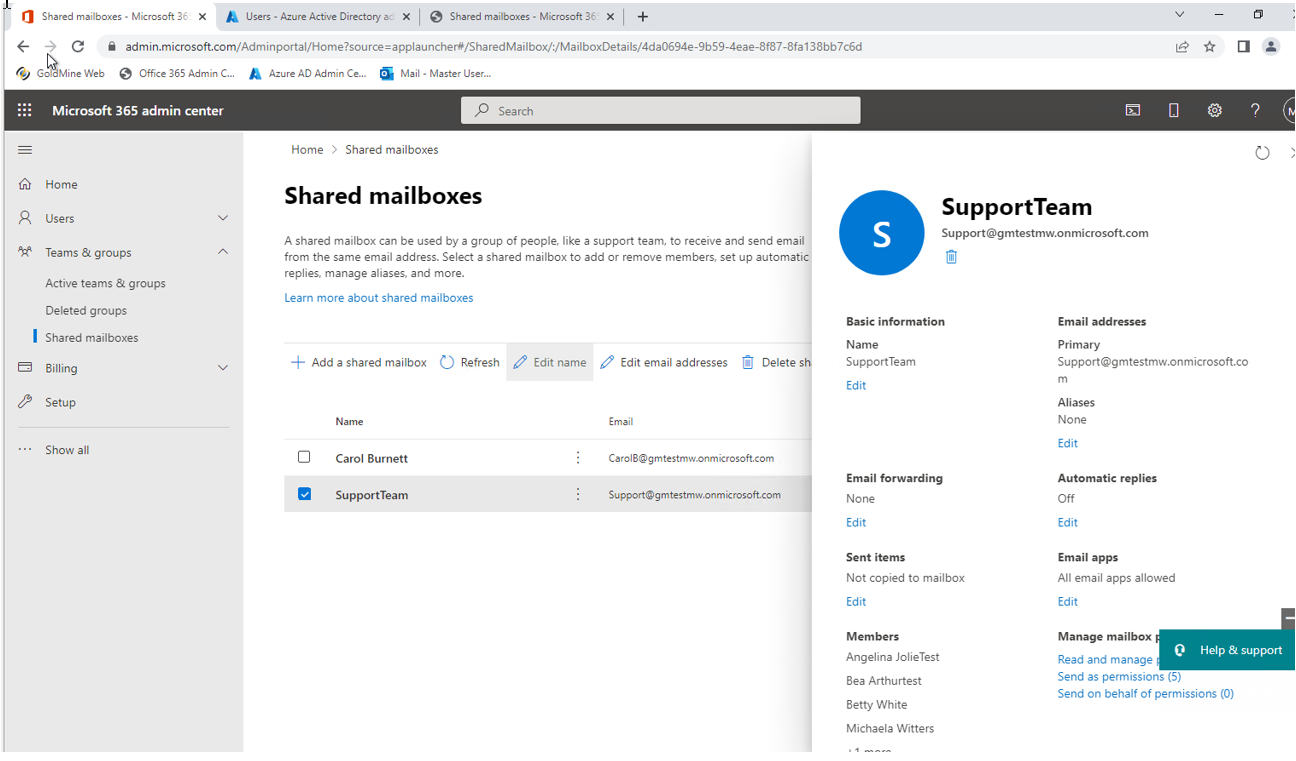Click inside the Search field at the top
The image size is (1296, 761).
660,110
